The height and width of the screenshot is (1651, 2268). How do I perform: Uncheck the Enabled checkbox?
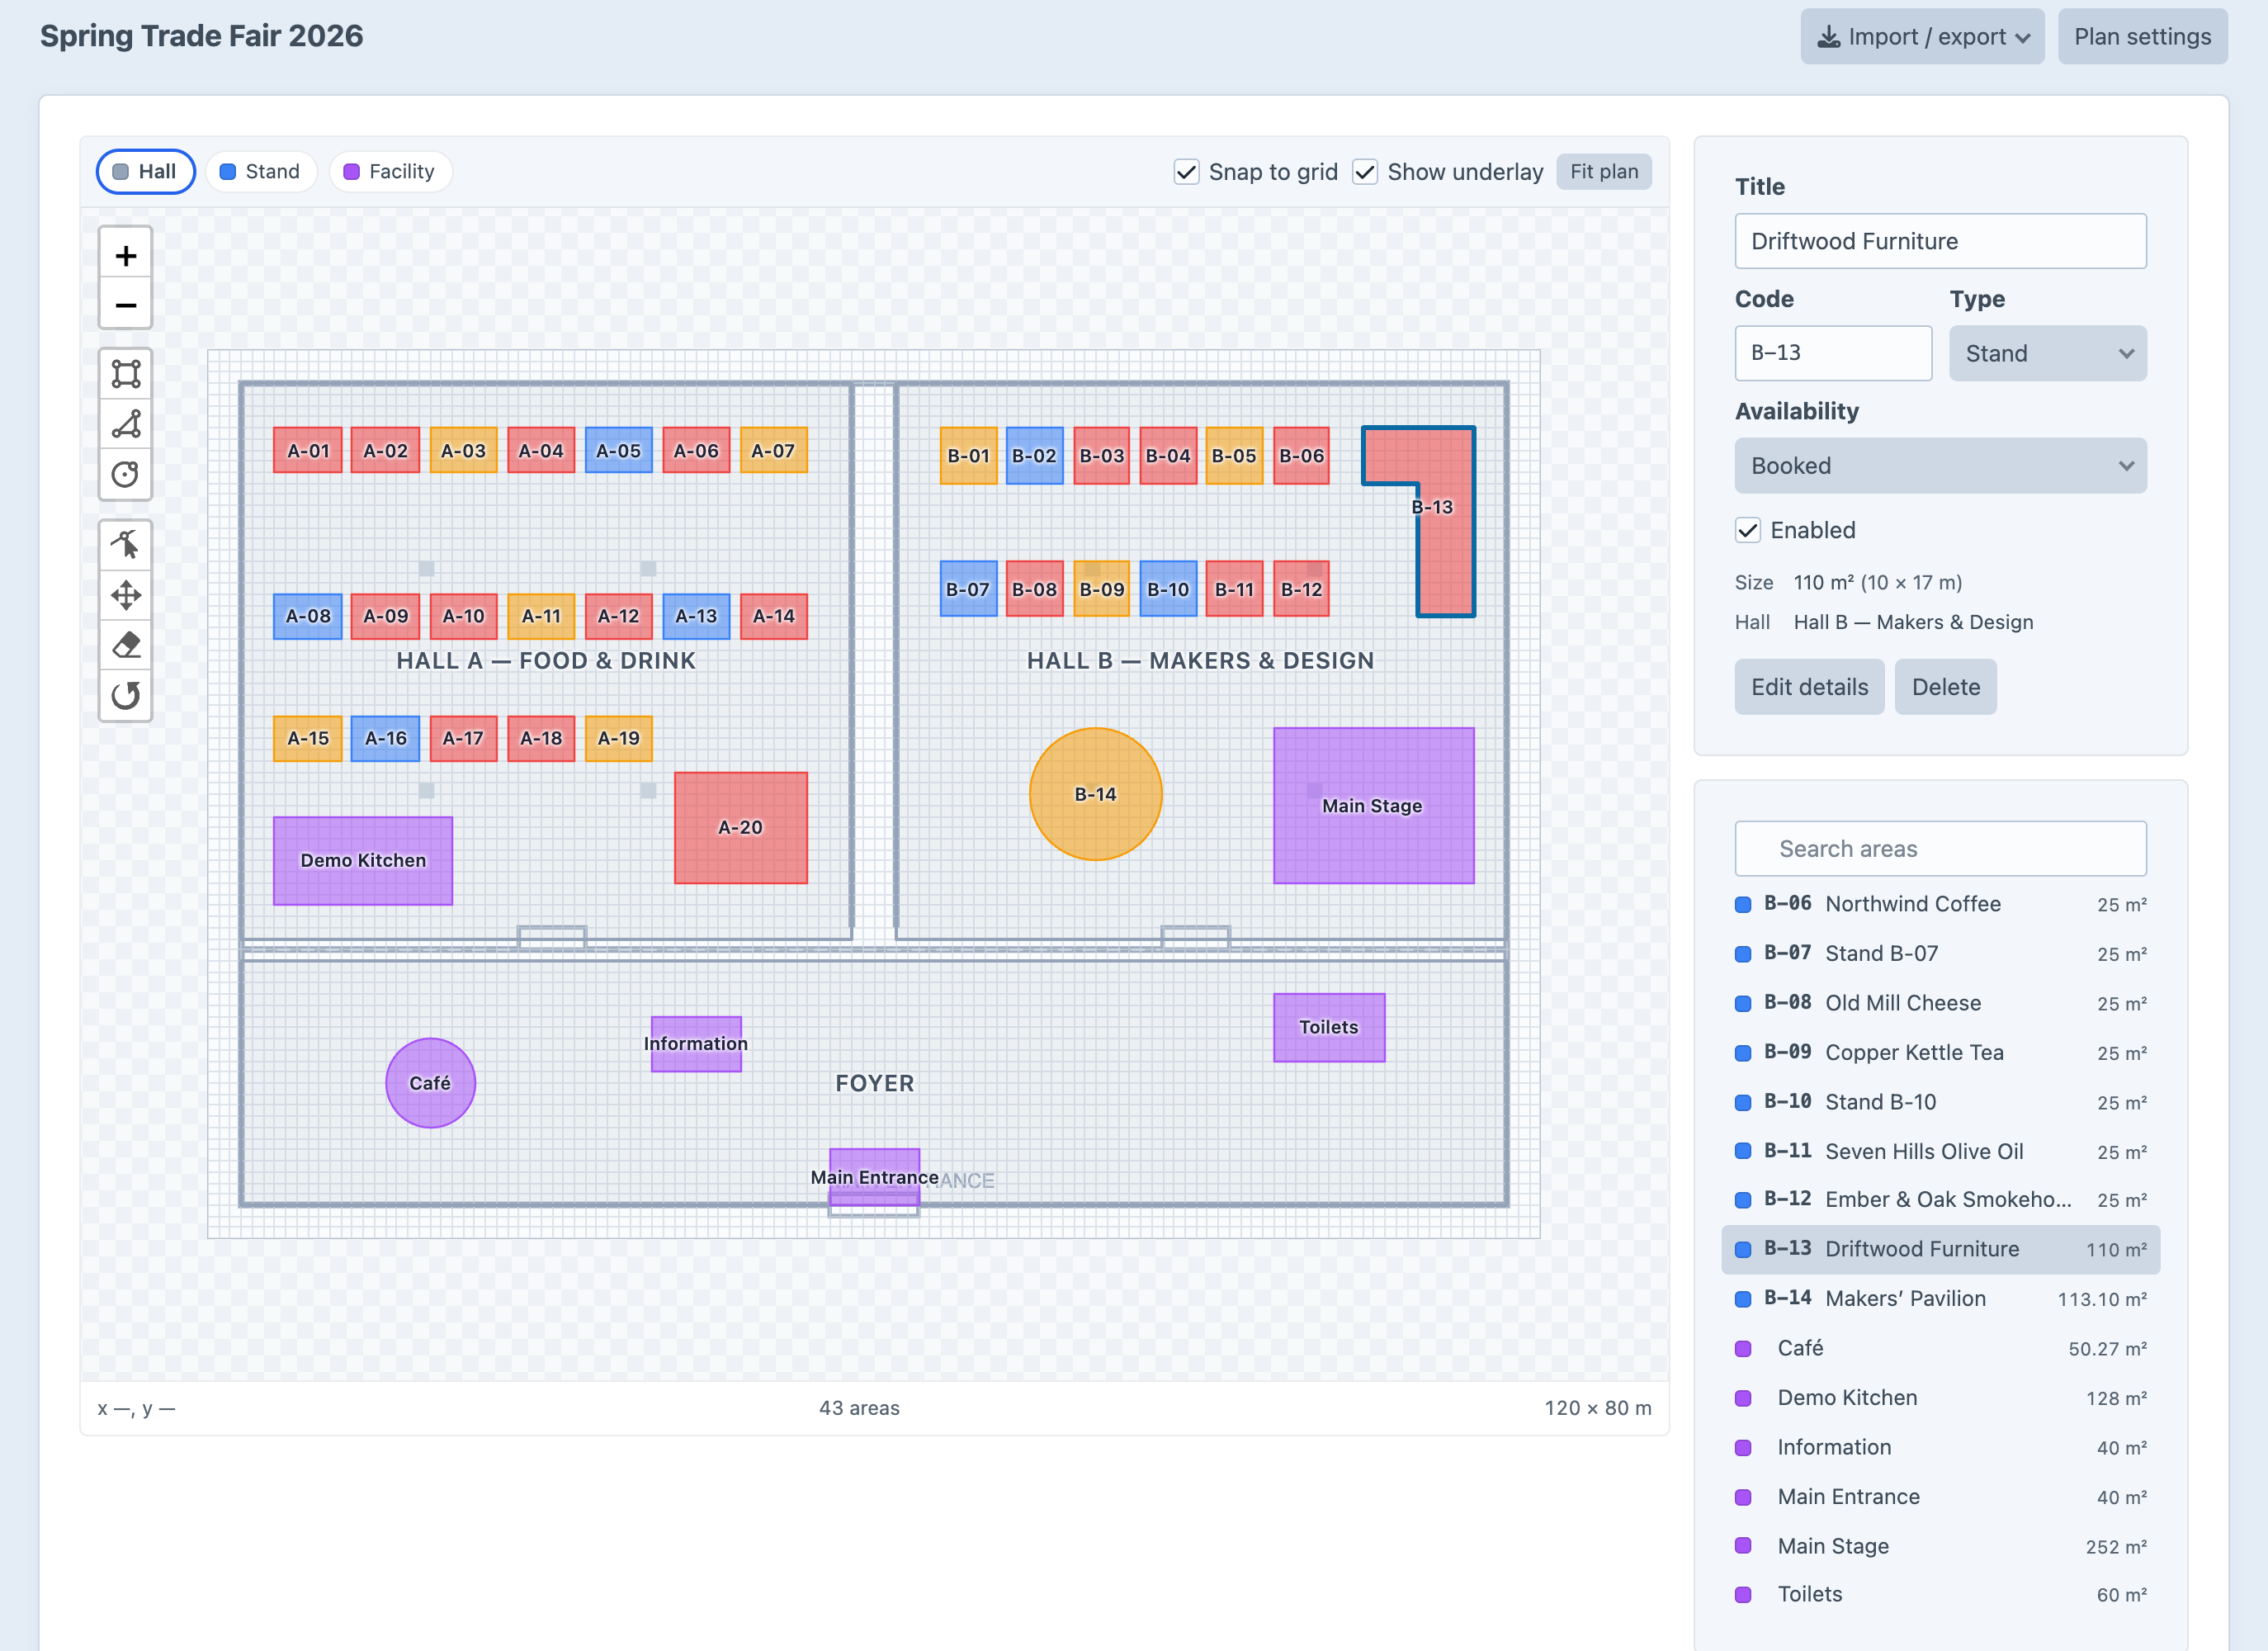1747,530
